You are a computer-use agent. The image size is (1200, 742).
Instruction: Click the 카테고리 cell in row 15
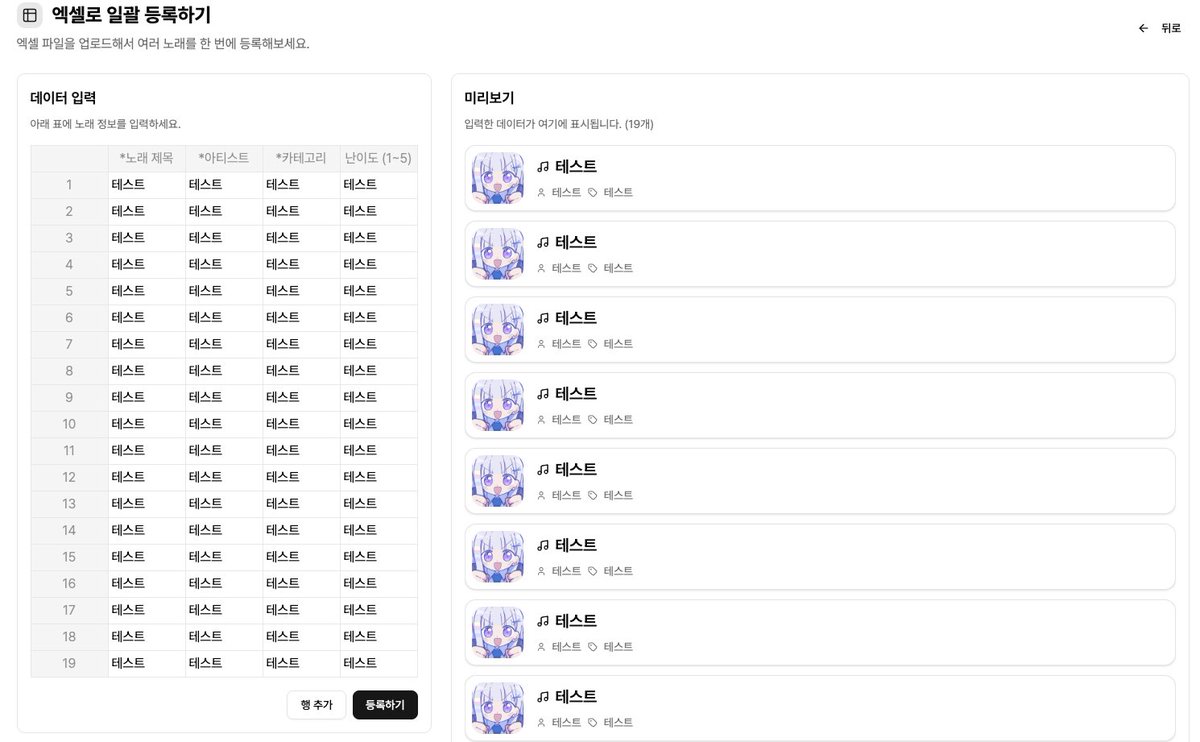click(302, 557)
